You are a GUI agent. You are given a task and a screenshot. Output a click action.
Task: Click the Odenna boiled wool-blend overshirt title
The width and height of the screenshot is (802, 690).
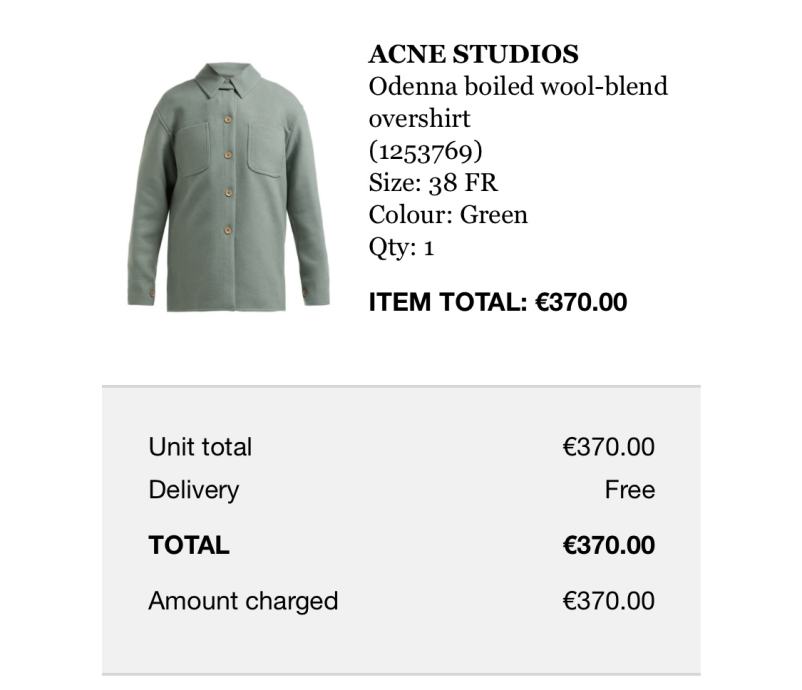coord(518,102)
